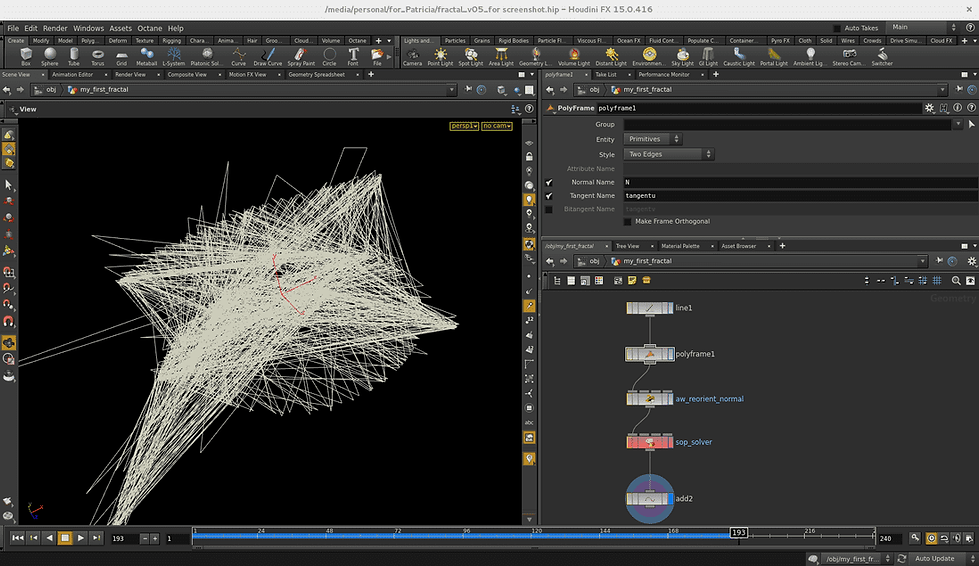The image size is (979, 566).
Task: Click the Play forward button
Action: 81,538
